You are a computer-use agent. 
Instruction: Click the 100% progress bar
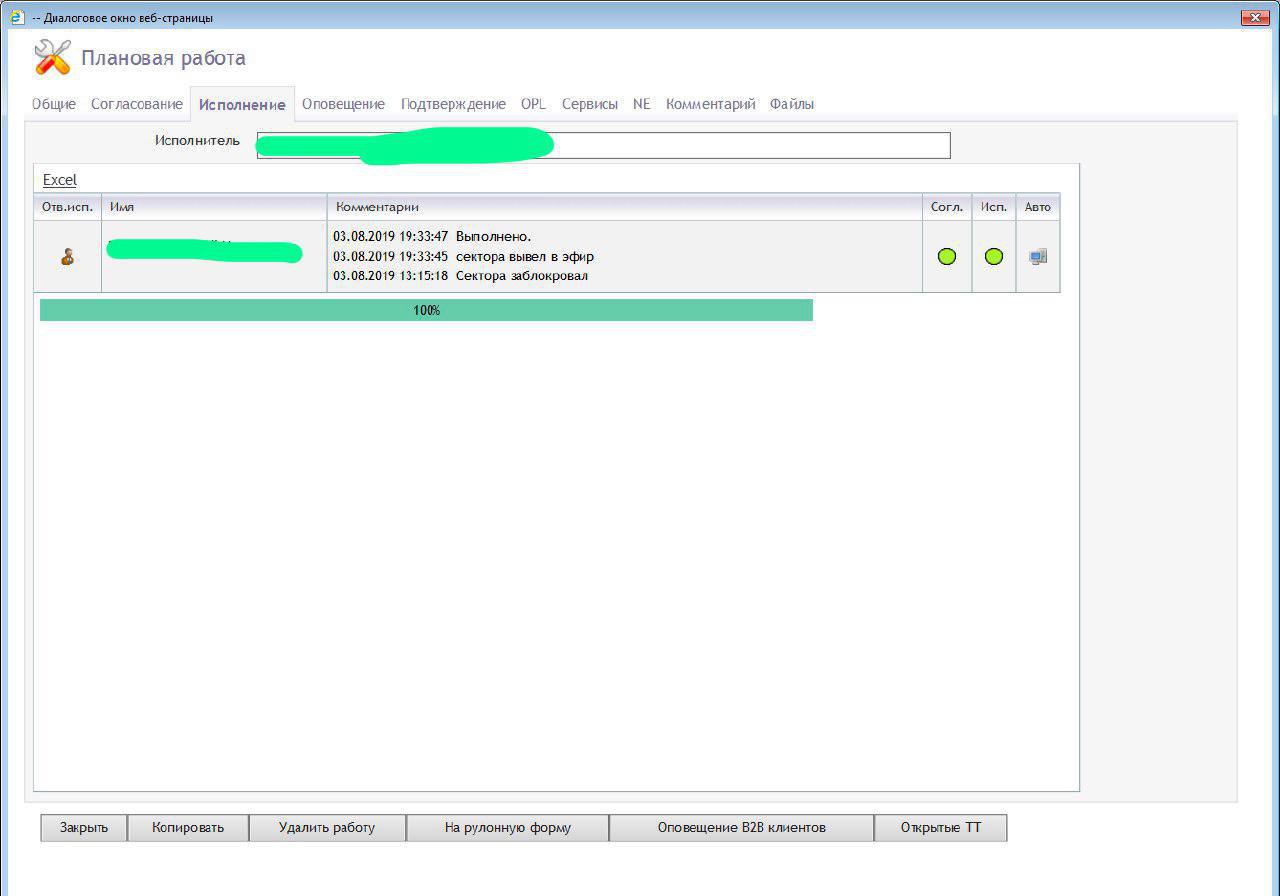point(426,310)
